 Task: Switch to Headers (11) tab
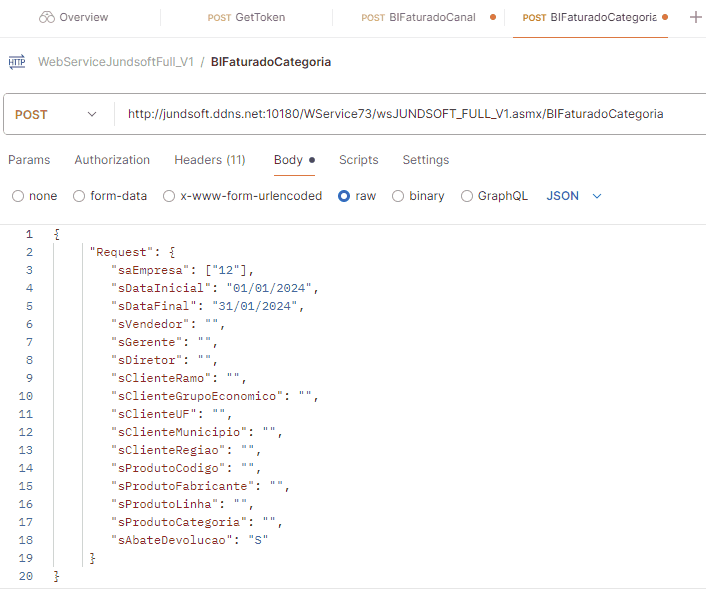[x=209, y=160]
